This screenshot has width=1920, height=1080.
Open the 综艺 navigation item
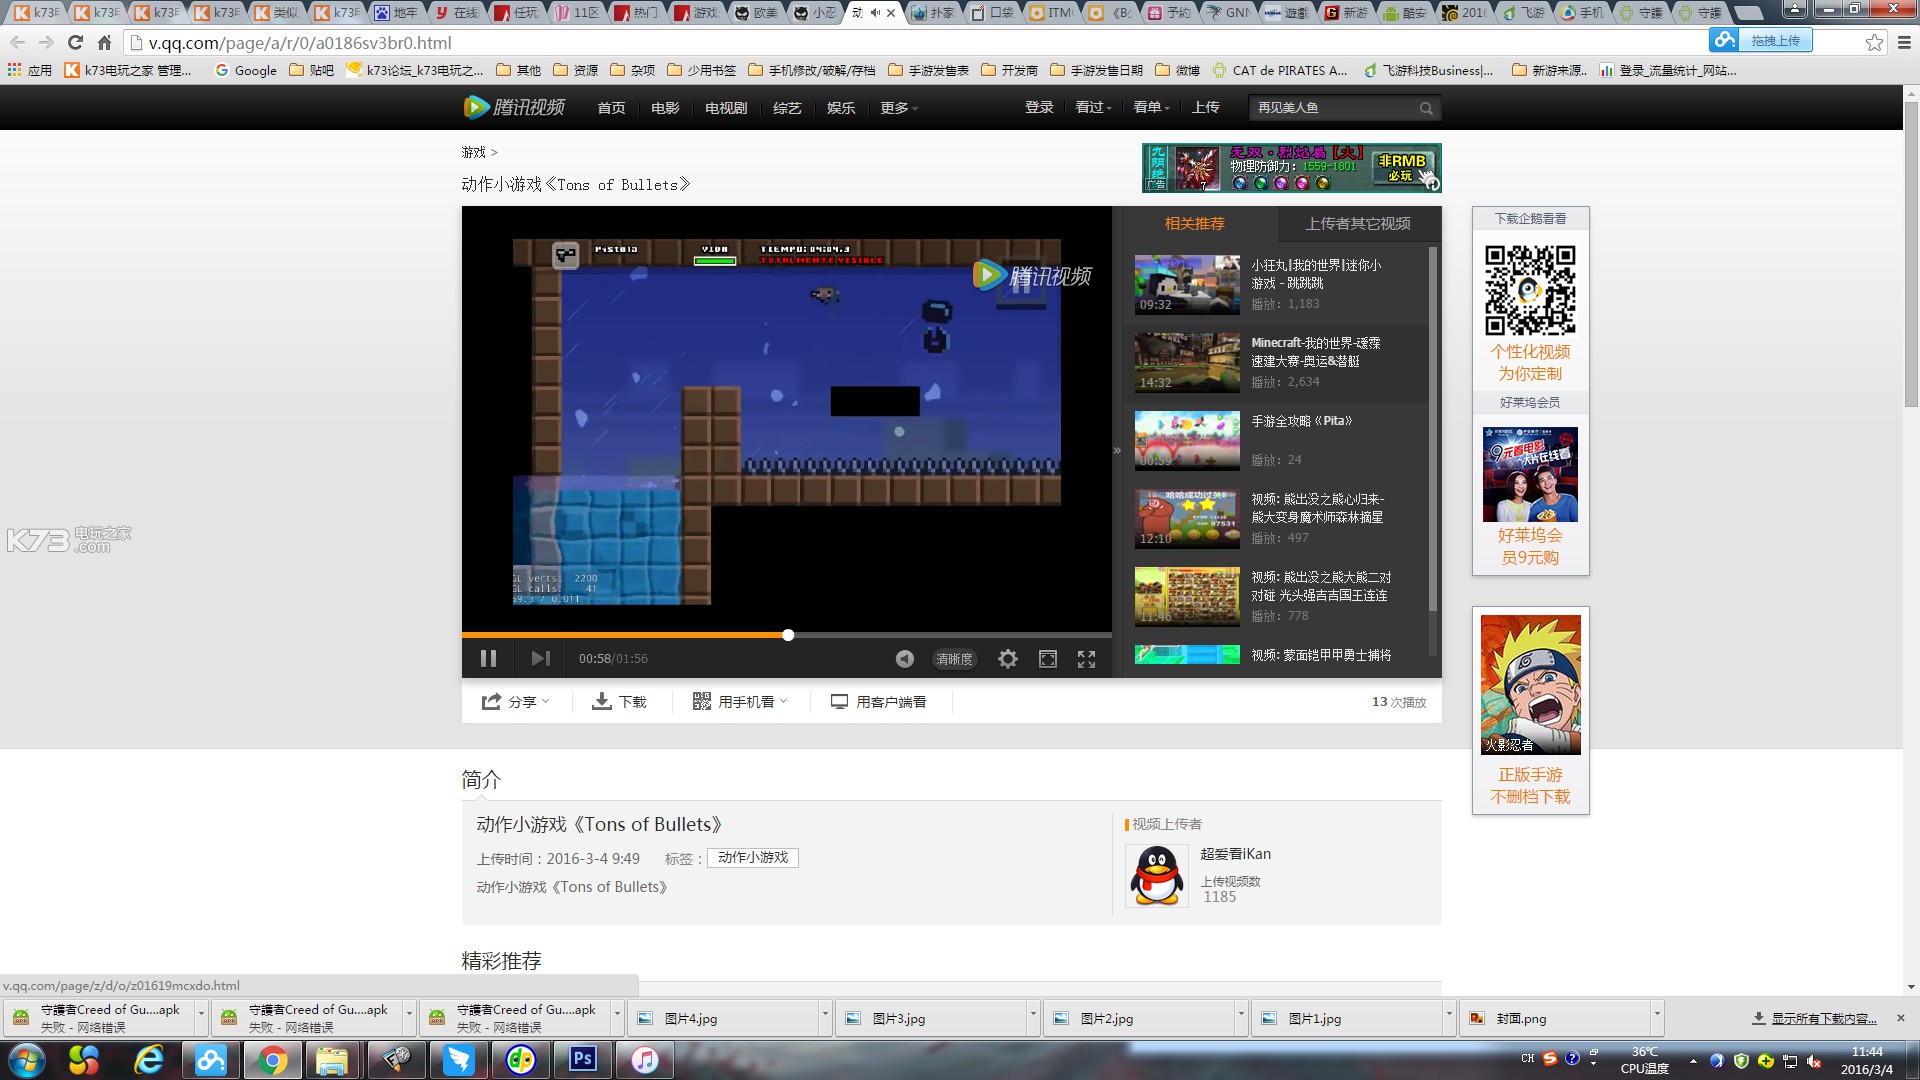787,108
